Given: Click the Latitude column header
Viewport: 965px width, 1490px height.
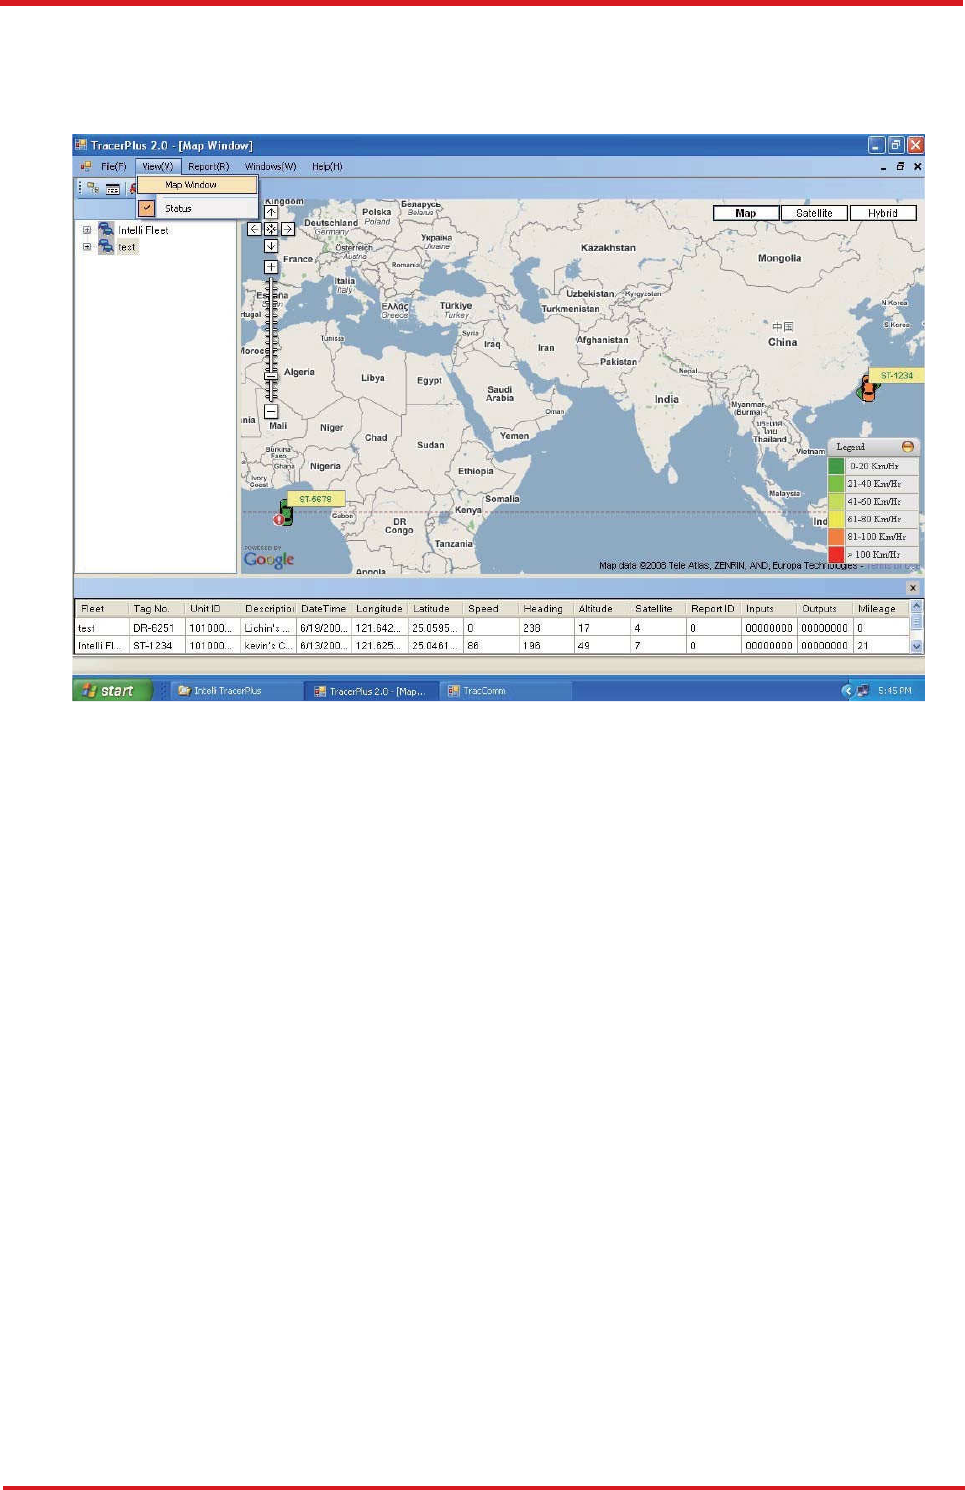Looking at the screenshot, I should click(436, 608).
